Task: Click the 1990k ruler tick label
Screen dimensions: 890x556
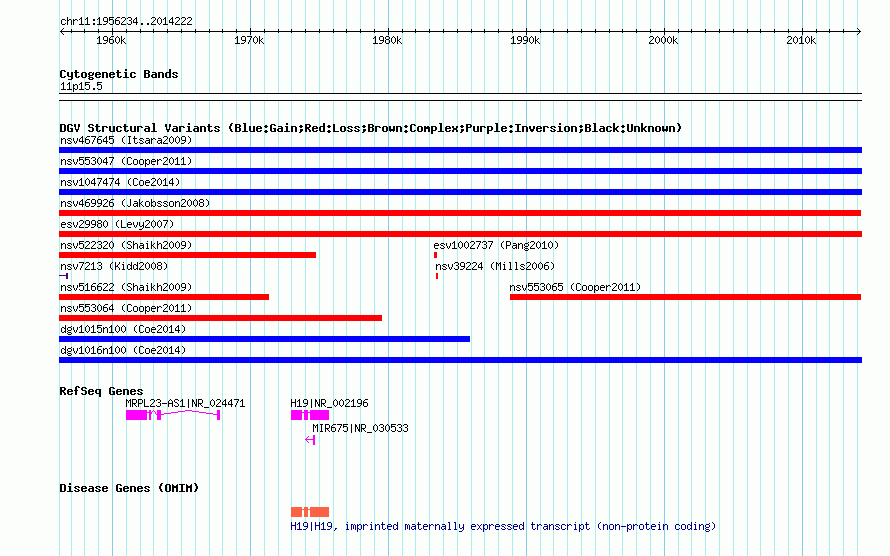Action: point(525,40)
